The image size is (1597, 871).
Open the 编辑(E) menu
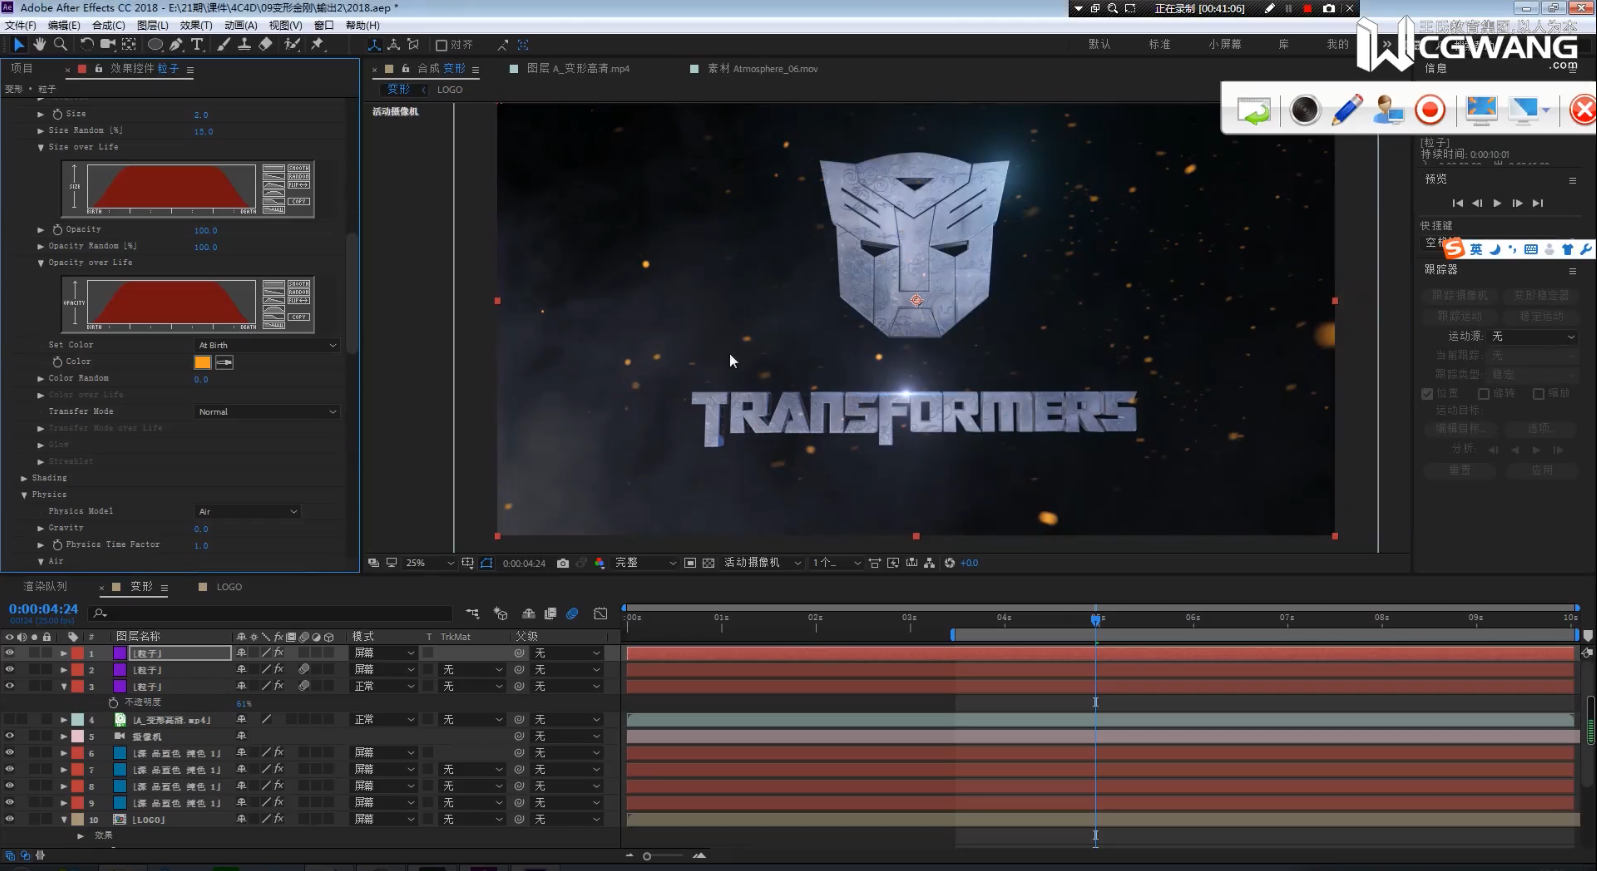[64, 25]
